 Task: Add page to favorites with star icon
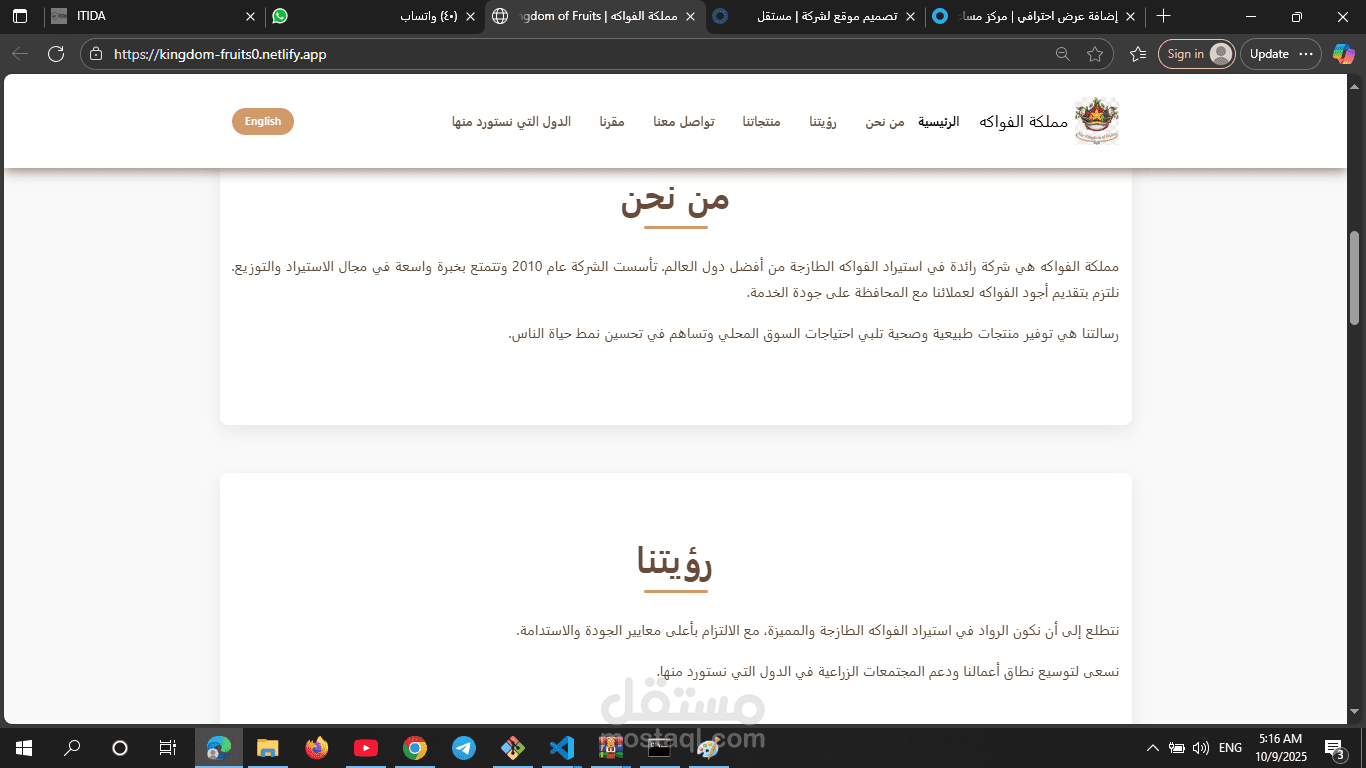(x=1095, y=54)
